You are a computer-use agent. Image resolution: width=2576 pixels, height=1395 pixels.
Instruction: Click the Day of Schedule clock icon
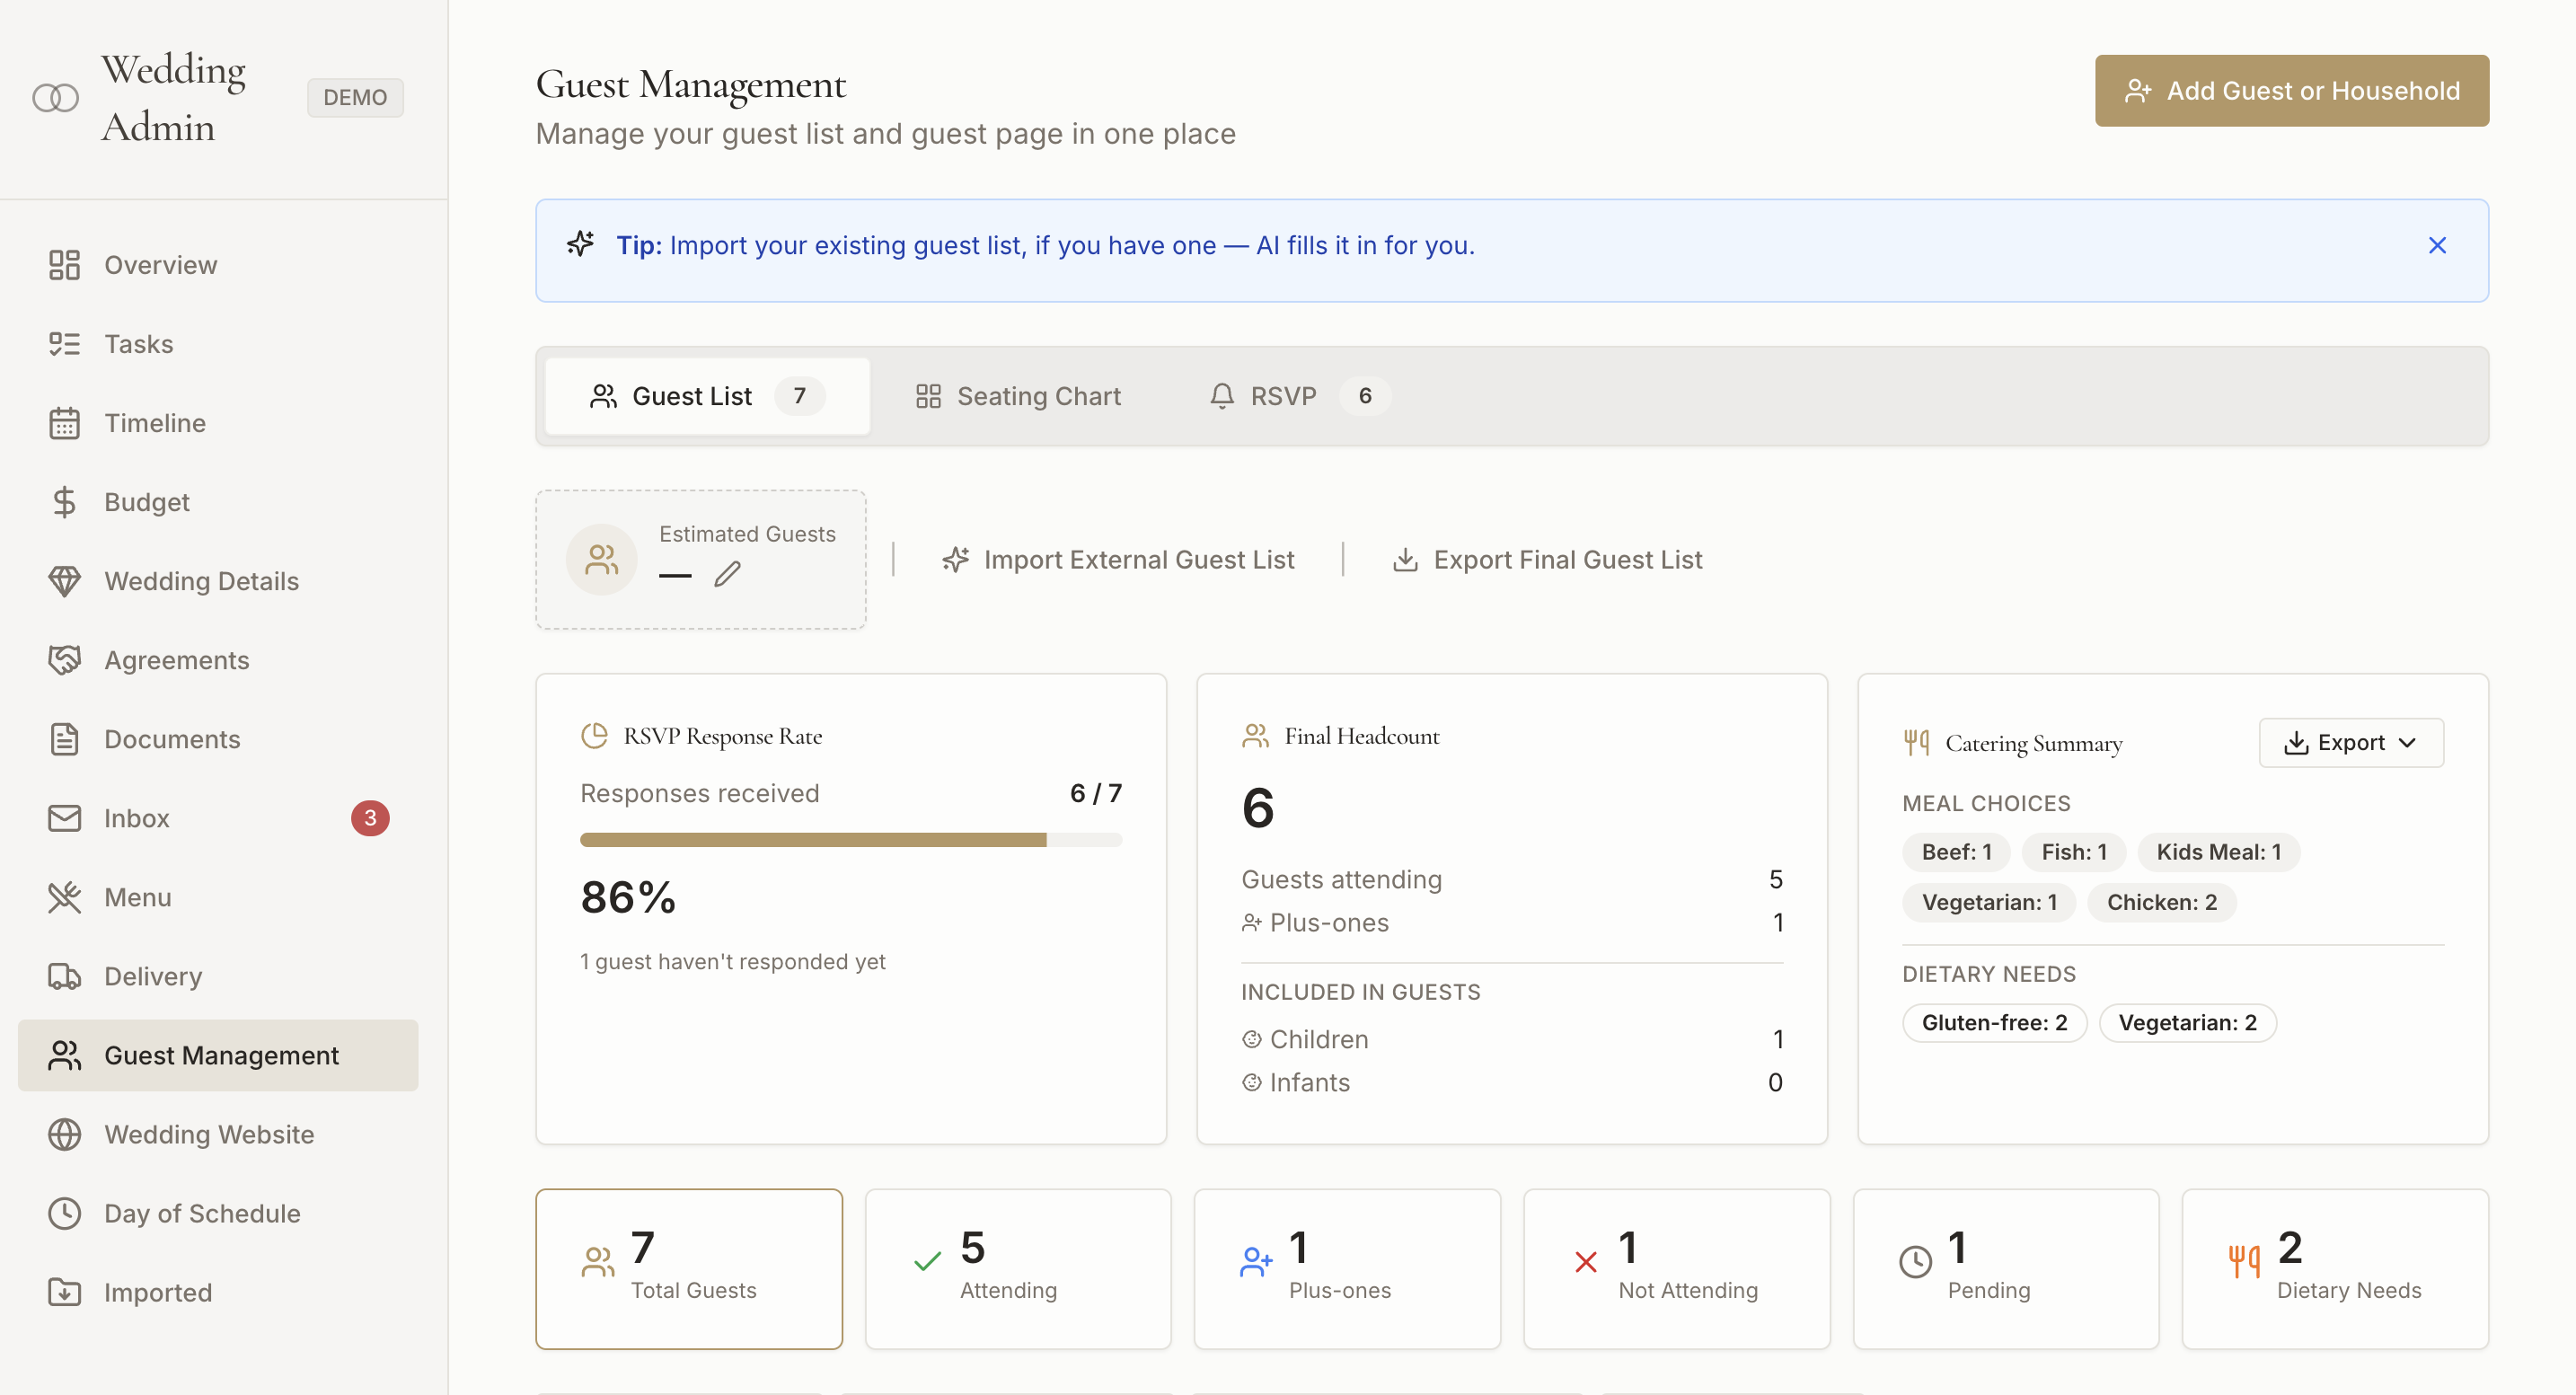point(65,1213)
